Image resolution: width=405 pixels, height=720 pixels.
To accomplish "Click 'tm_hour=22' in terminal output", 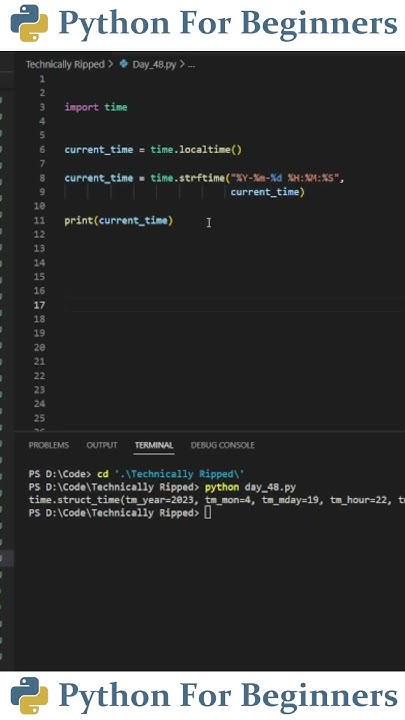I will pos(359,500).
